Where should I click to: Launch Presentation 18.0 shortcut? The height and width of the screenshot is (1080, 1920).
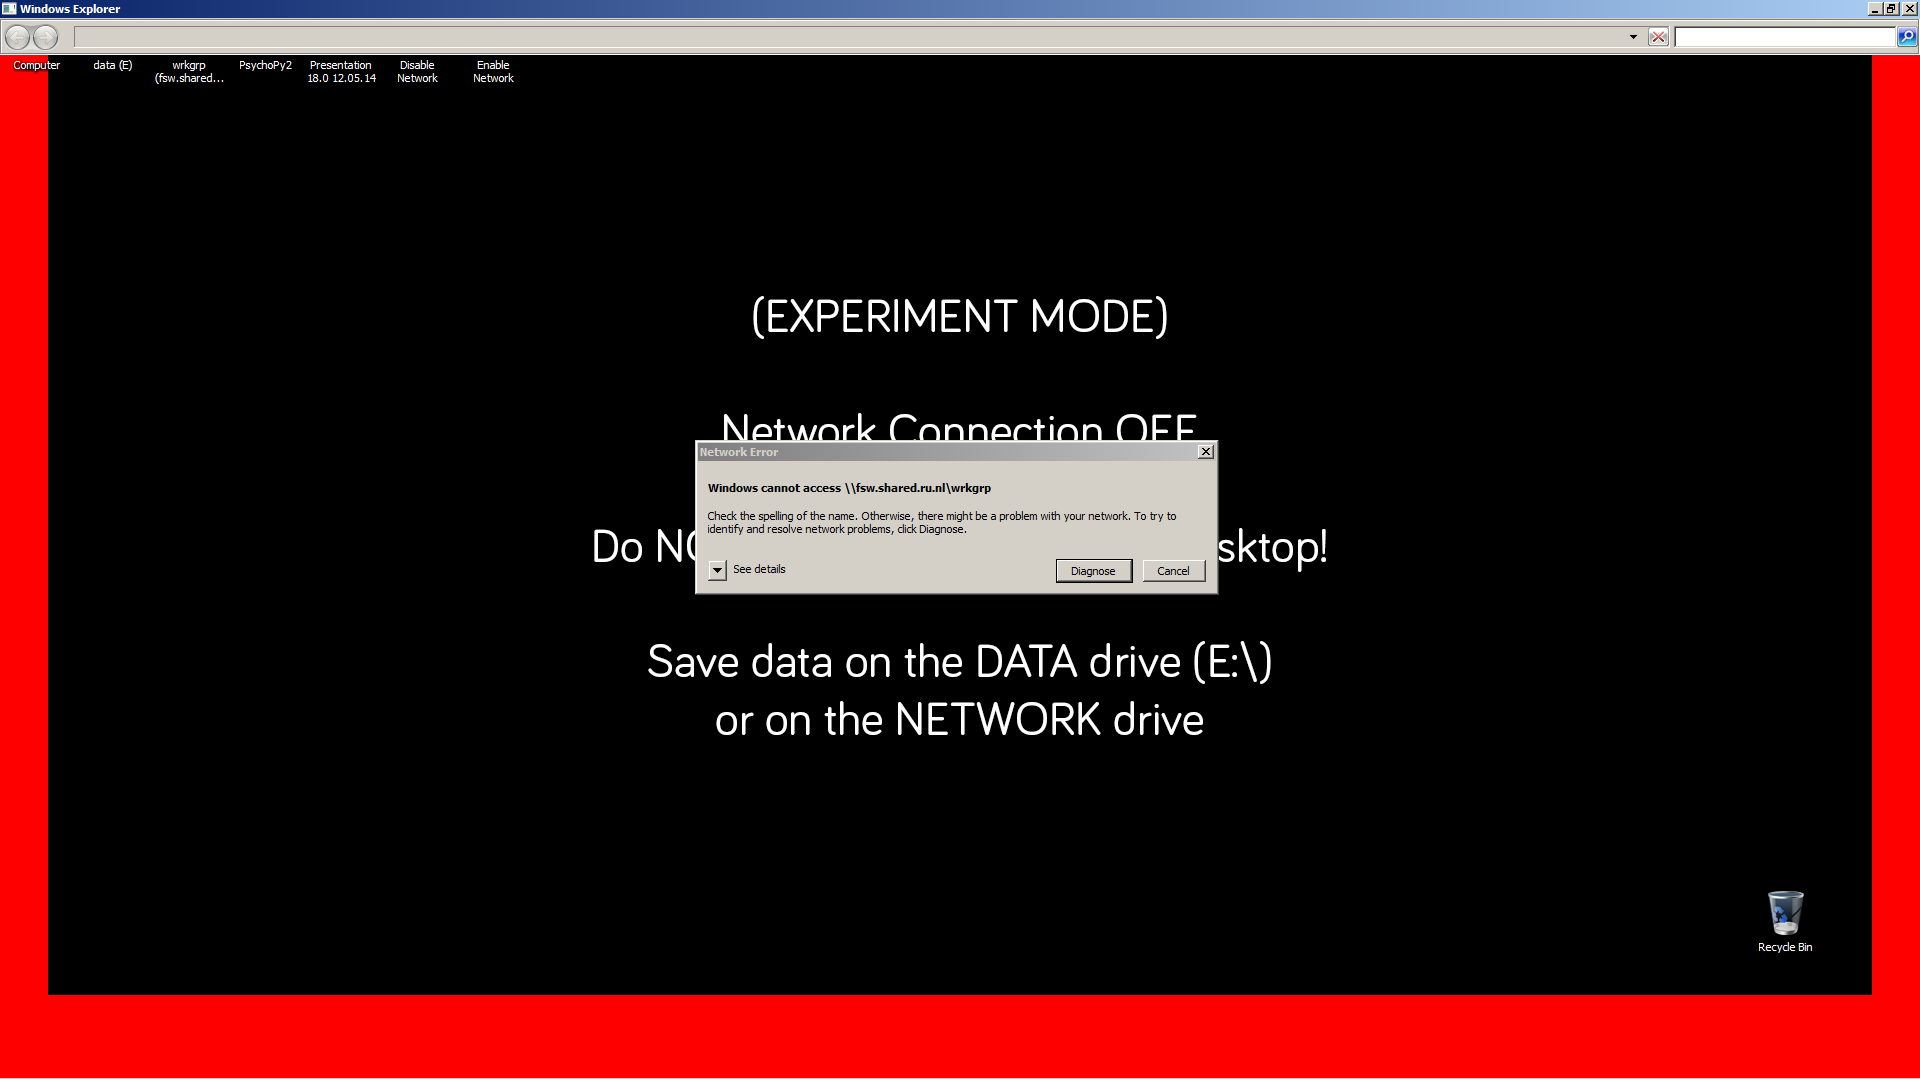(341, 72)
